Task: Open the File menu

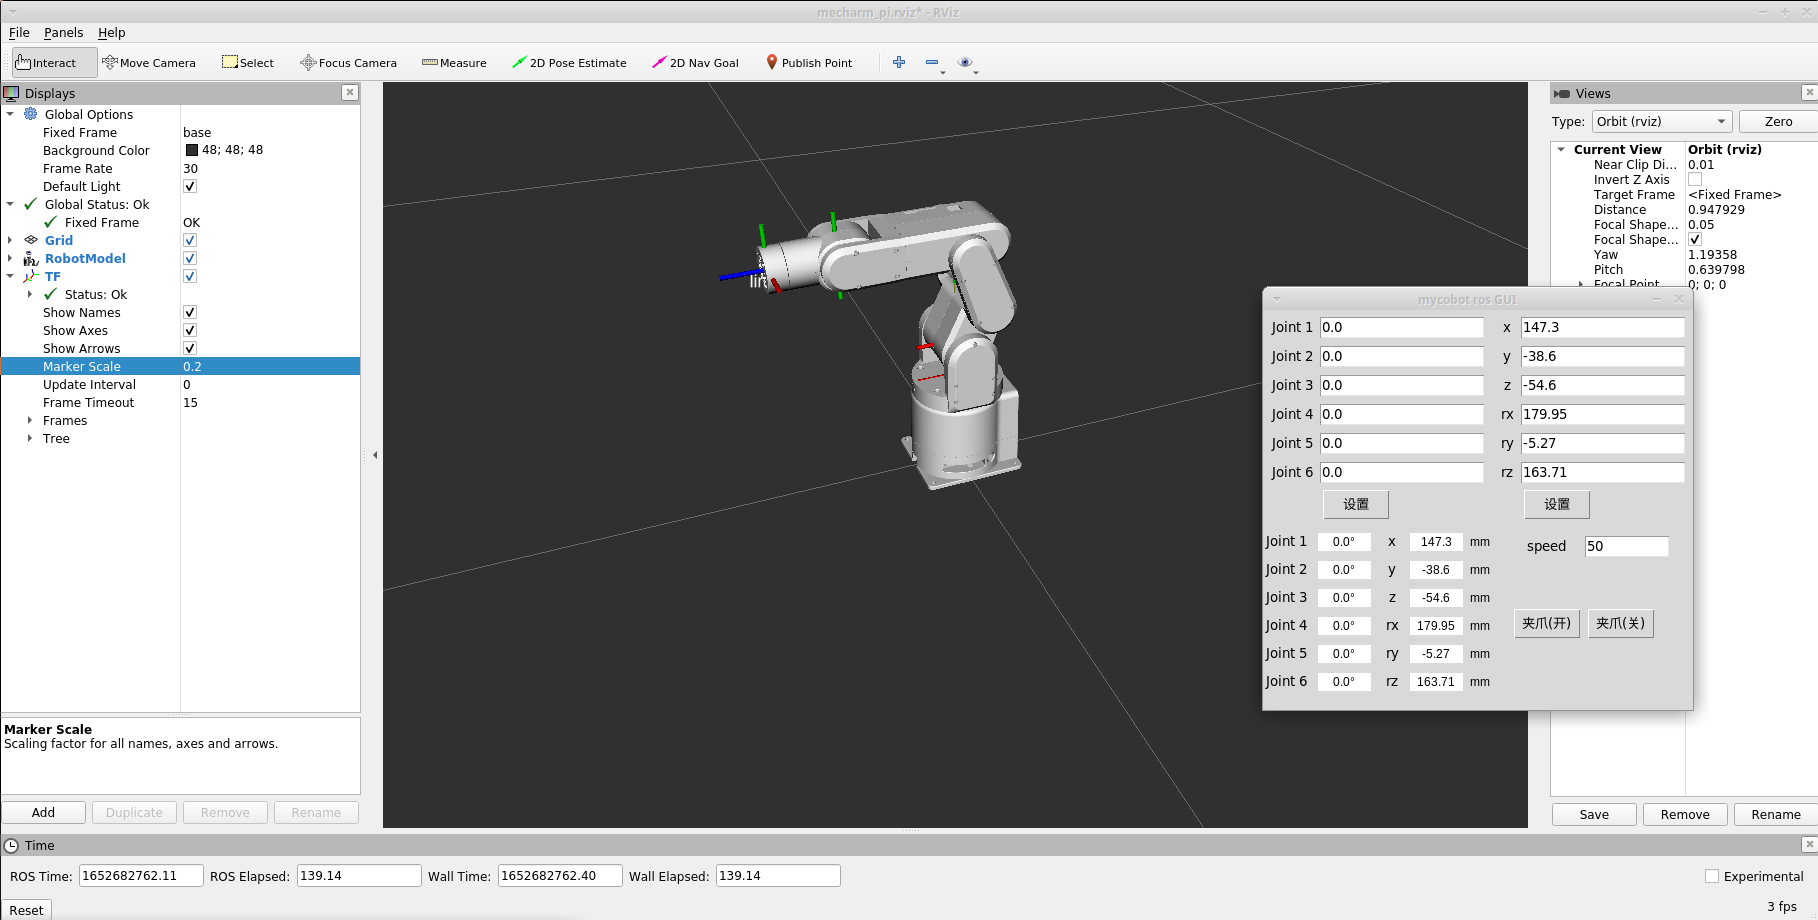Action: coord(19,33)
